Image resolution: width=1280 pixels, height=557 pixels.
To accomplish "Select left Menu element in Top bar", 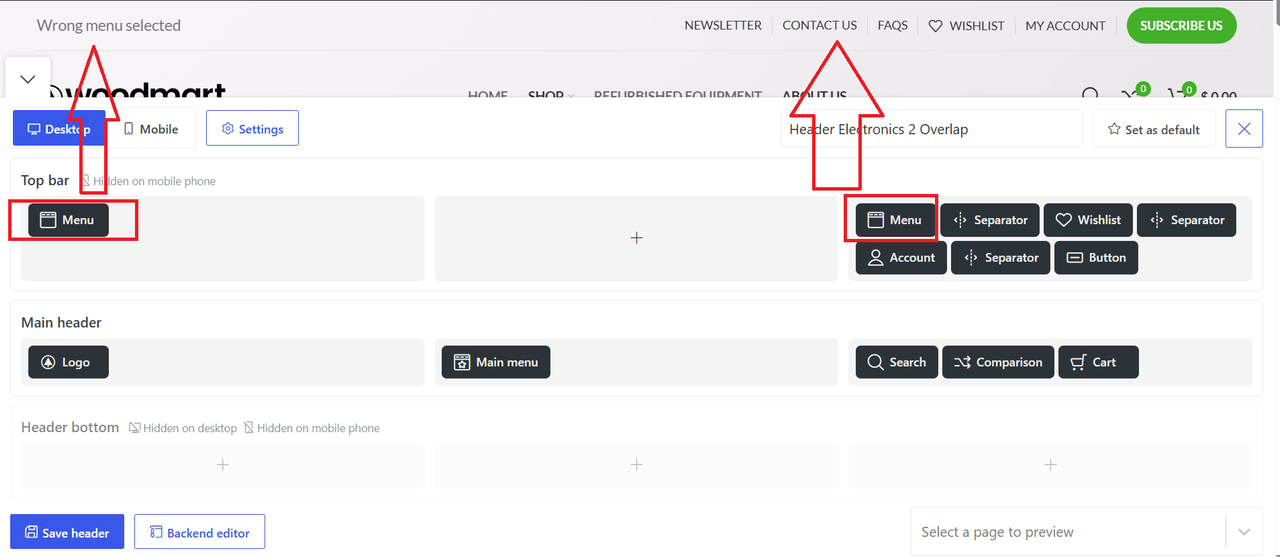I will 68,220.
